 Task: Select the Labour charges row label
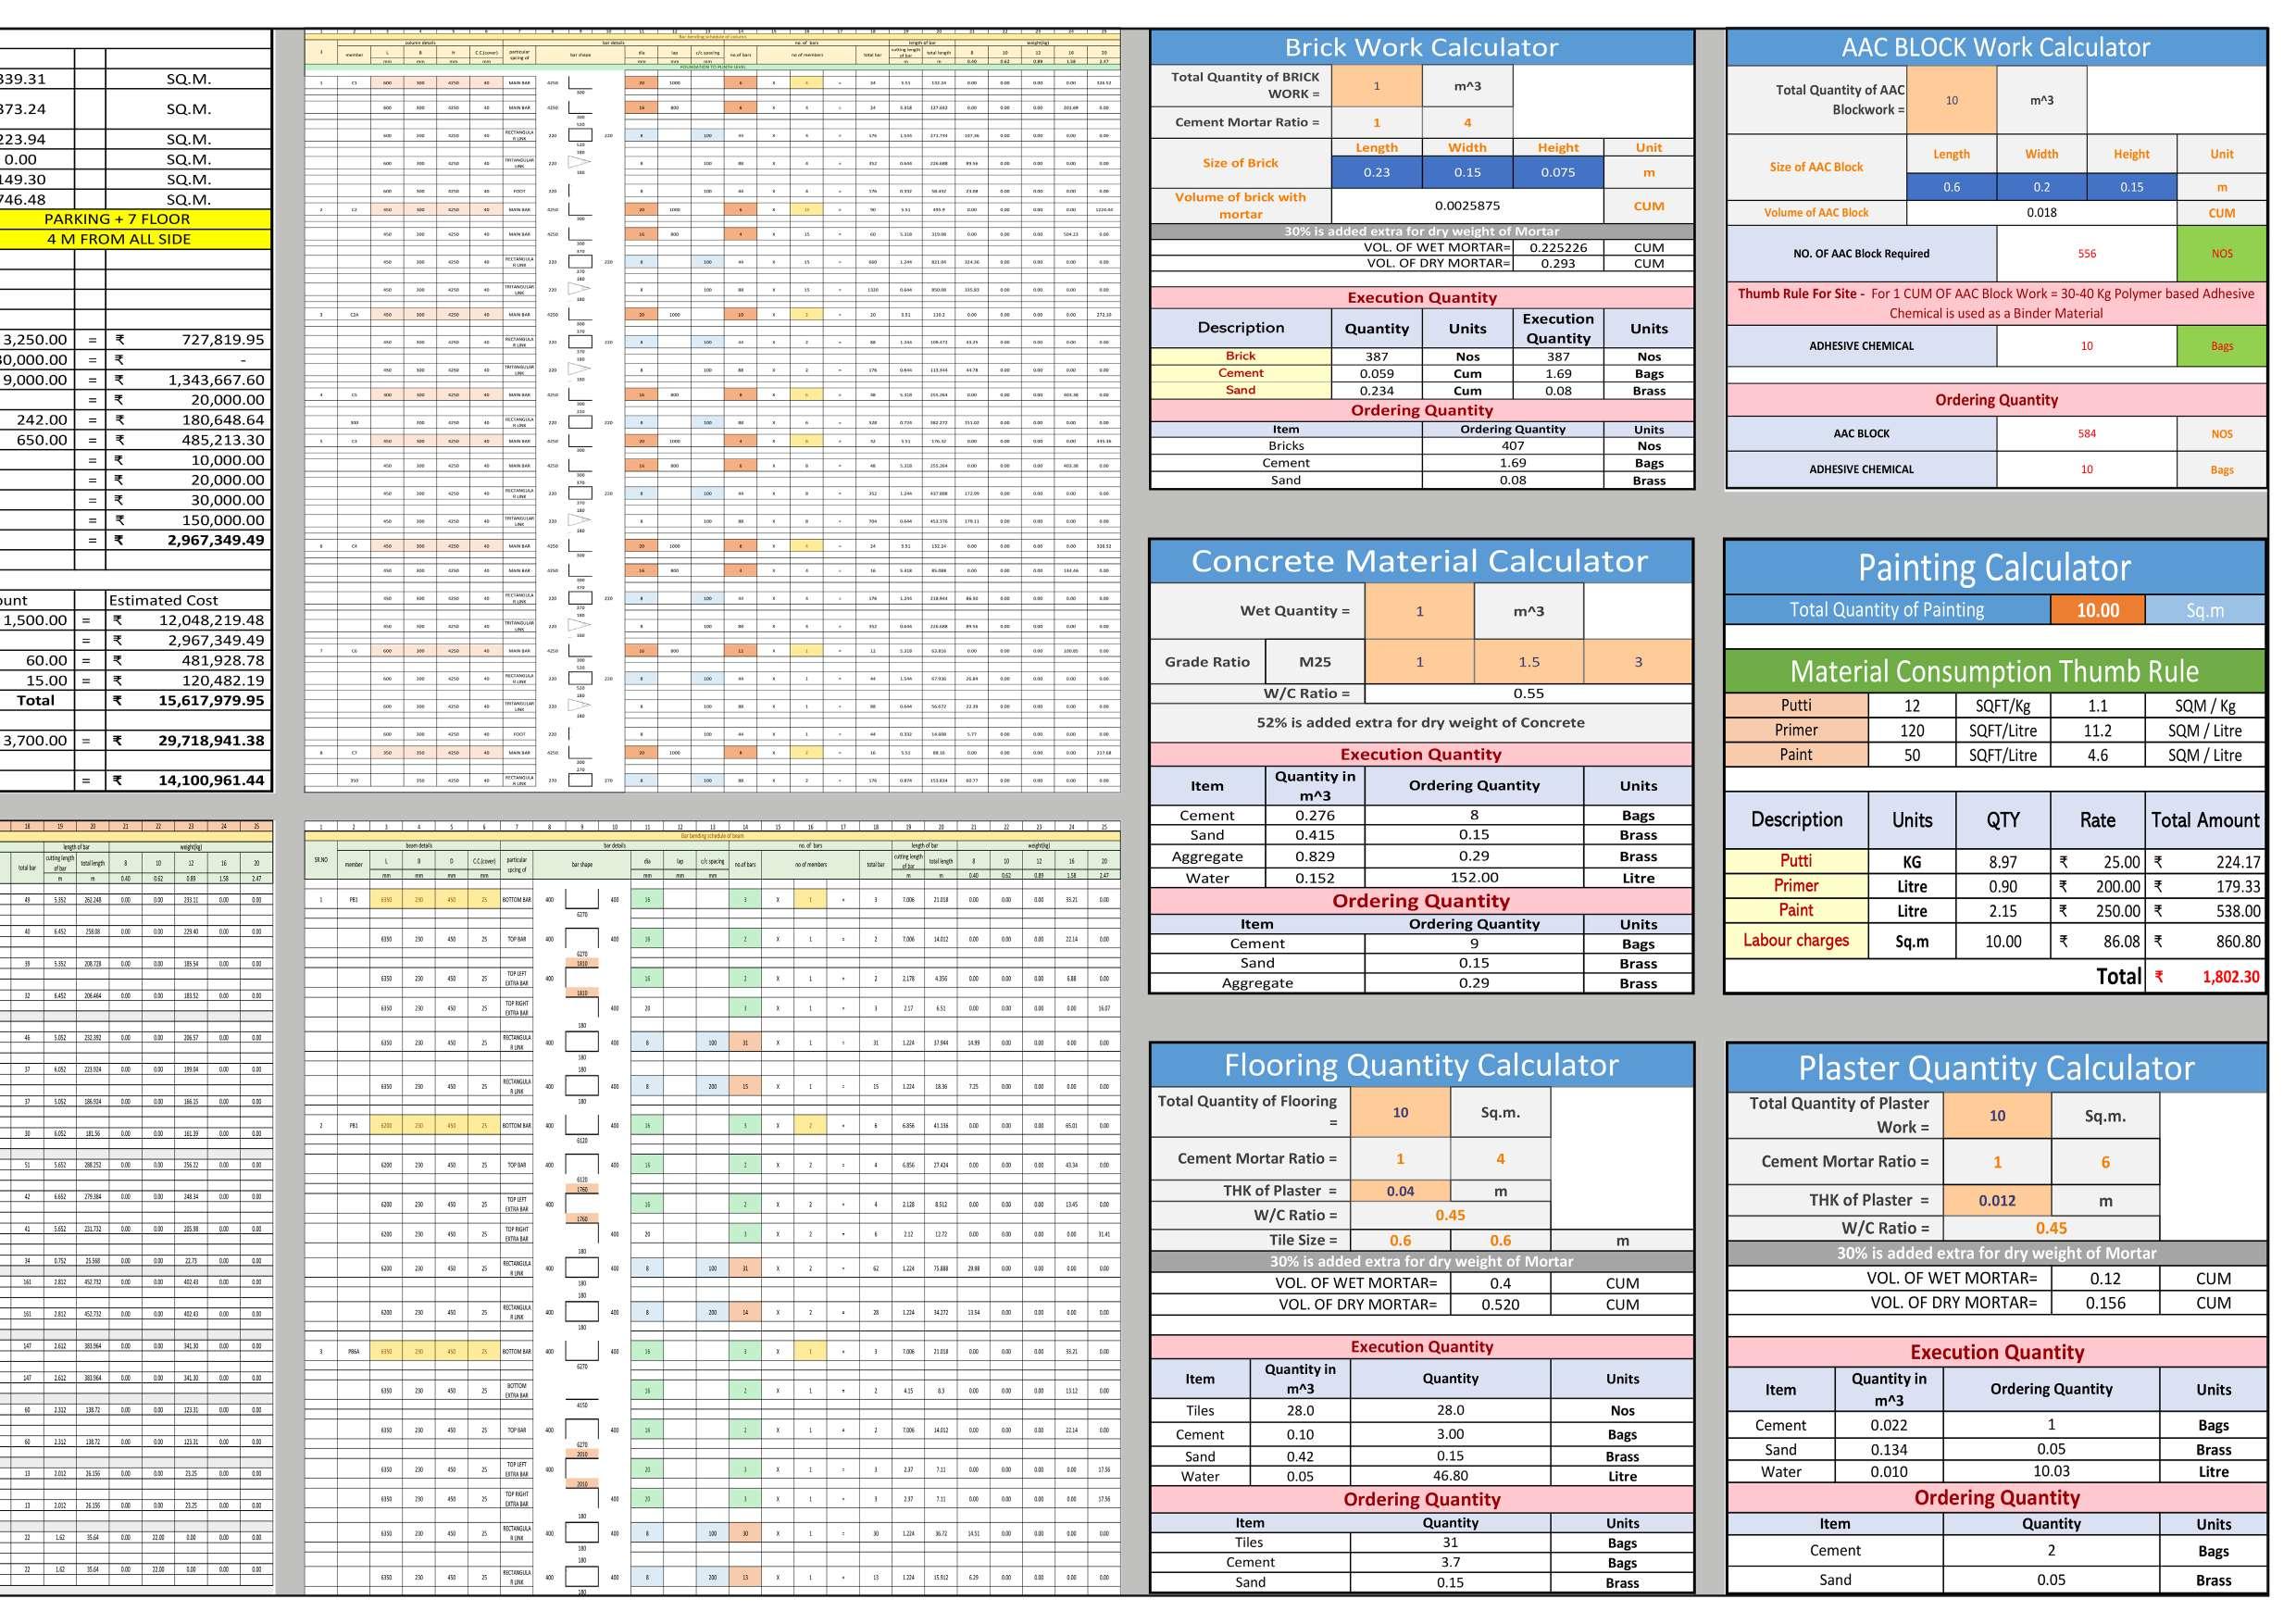click(1795, 941)
